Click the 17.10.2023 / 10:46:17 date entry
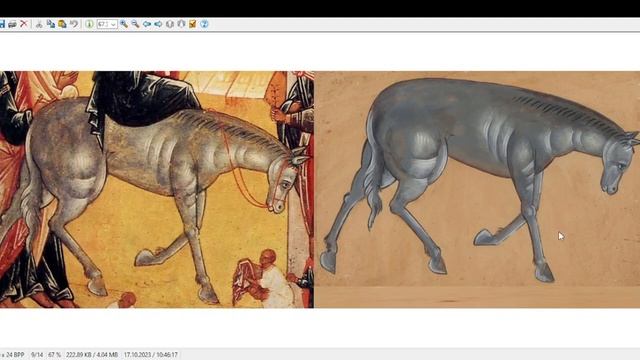The width and height of the screenshot is (640, 360). pyautogui.click(x=151, y=355)
